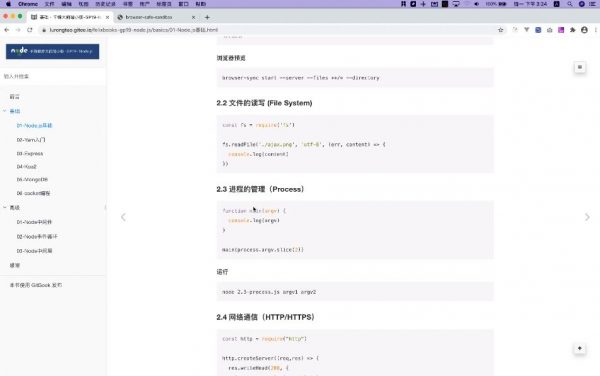Open the 编辑 menu
The width and height of the screenshot is (600, 376).
tap(67, 4)
